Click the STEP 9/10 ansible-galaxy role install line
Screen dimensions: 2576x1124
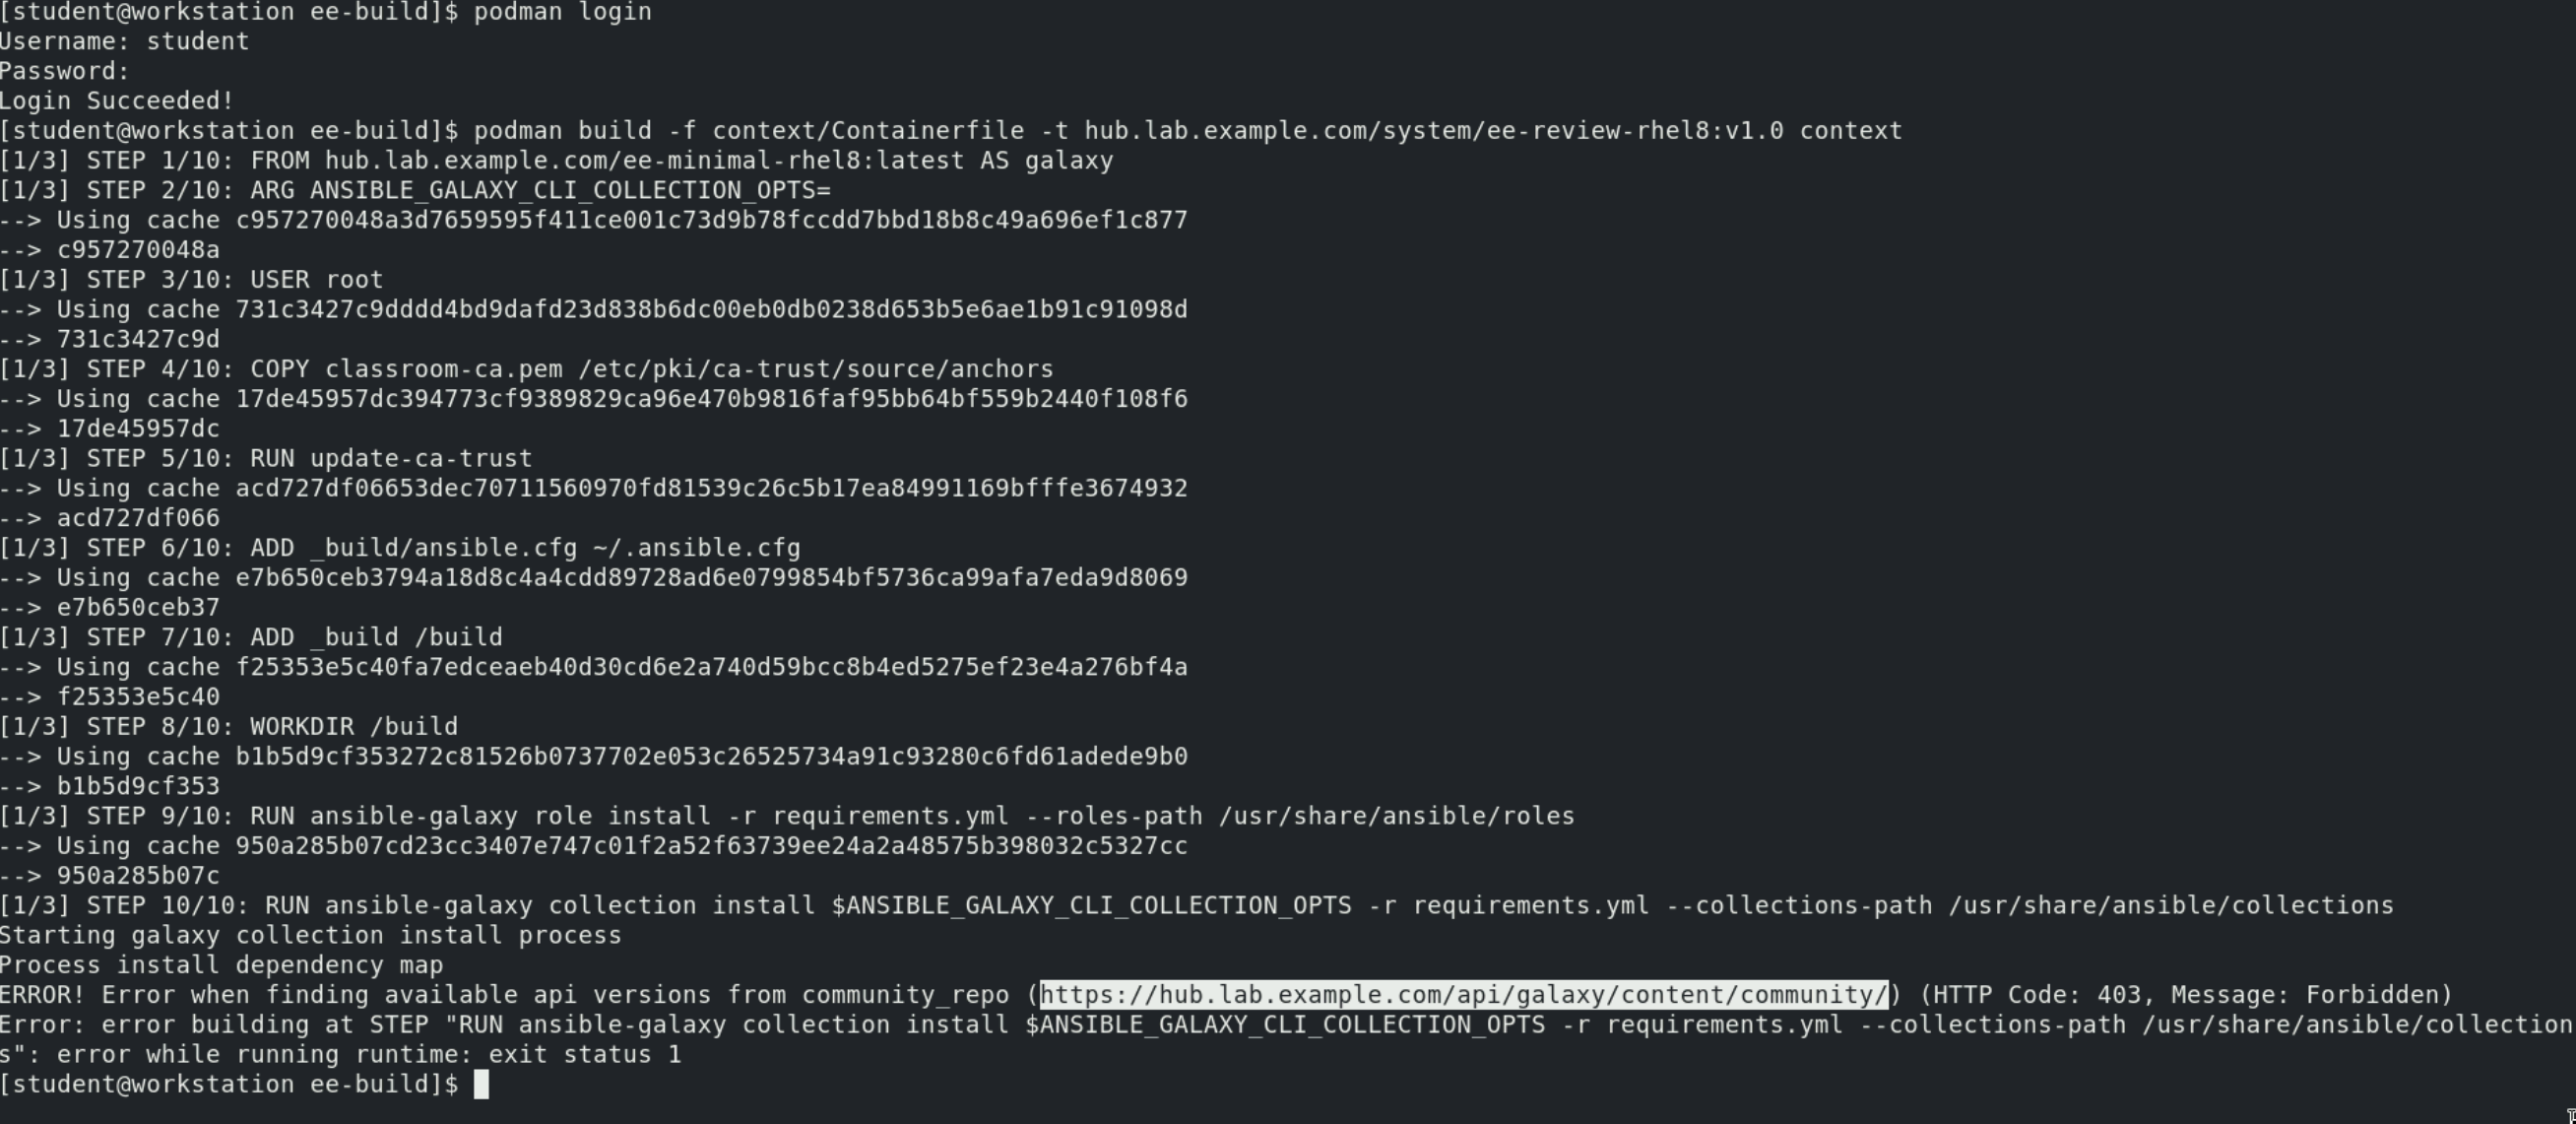(786, 816)
